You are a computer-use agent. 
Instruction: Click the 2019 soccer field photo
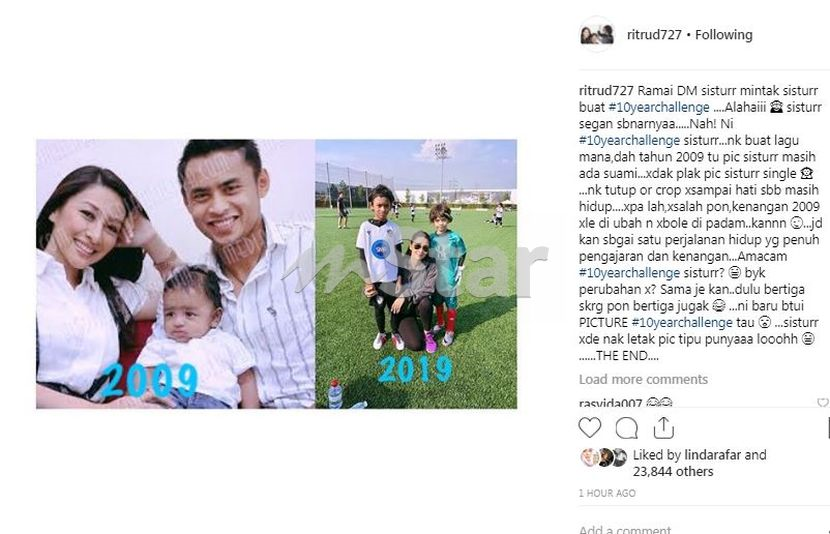coord(416,274)
